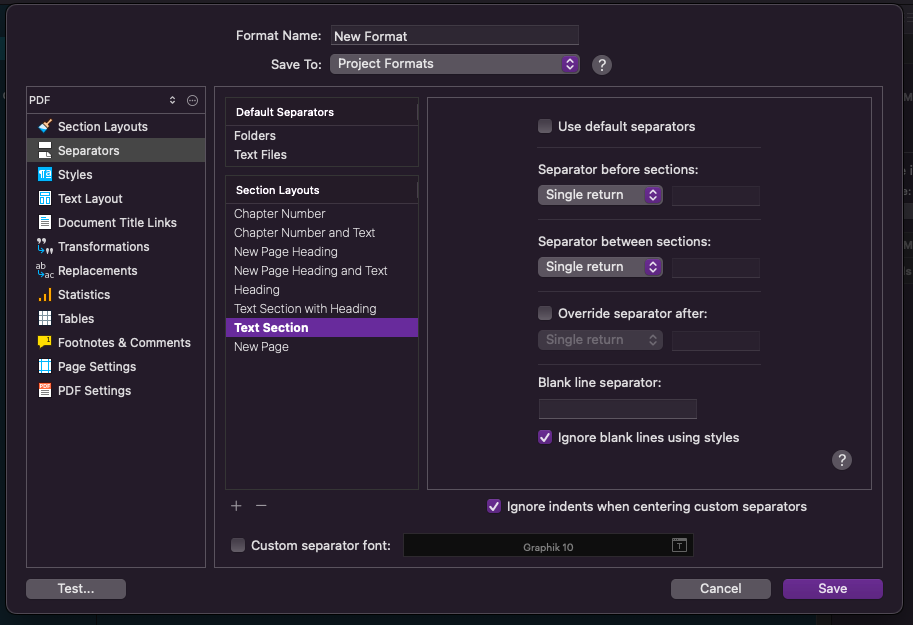
Task: Select the Styles icon in sidebar
Action: pos(45,174)
